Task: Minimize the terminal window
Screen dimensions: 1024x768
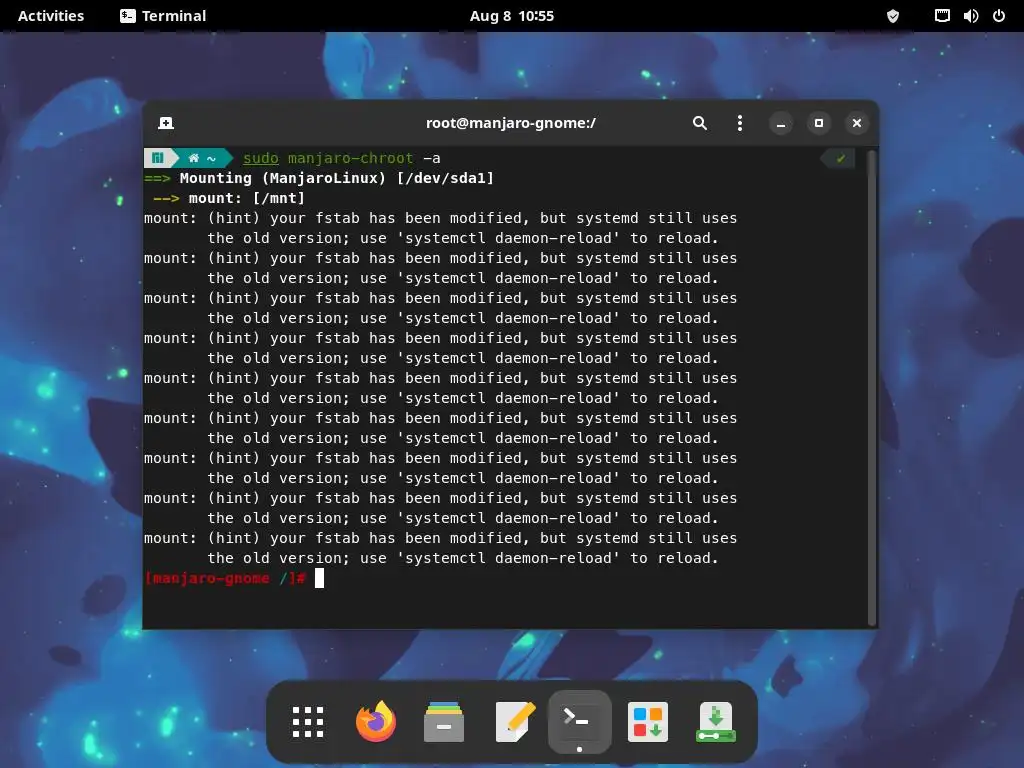Action: (x=780, y=123)
